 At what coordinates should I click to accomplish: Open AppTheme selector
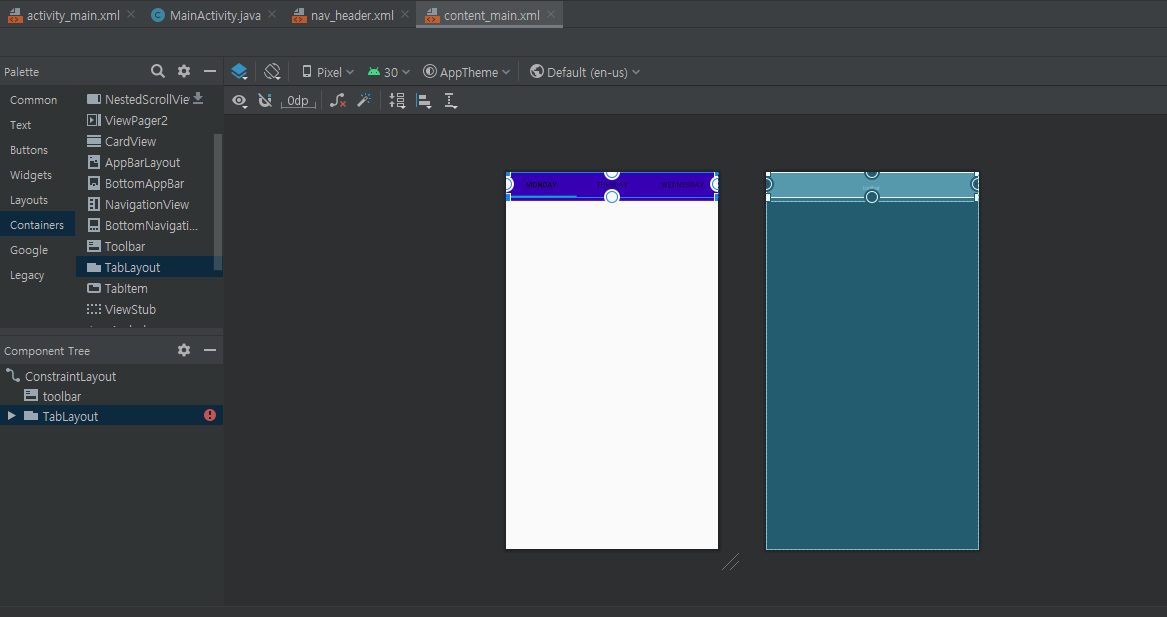point(467,72)
